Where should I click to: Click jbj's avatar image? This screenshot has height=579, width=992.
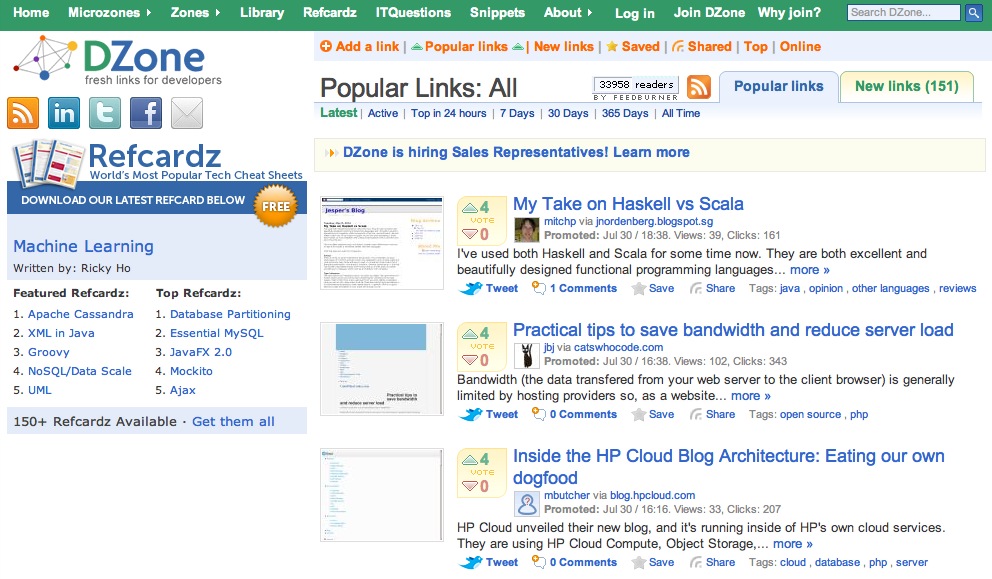(526, 356)
